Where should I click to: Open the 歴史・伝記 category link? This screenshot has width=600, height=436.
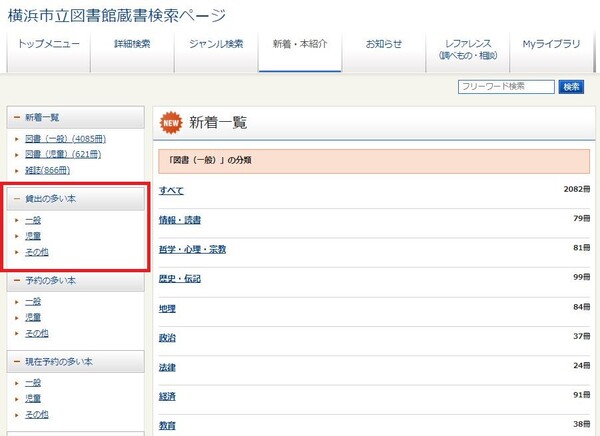click(x=180, y=279)
